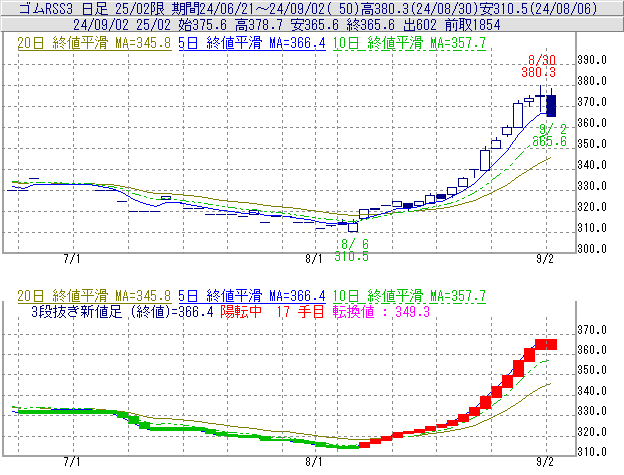The image size is (624, 475).
Task: Click the lower chart '7/1' date label
Action: (72, 462)
